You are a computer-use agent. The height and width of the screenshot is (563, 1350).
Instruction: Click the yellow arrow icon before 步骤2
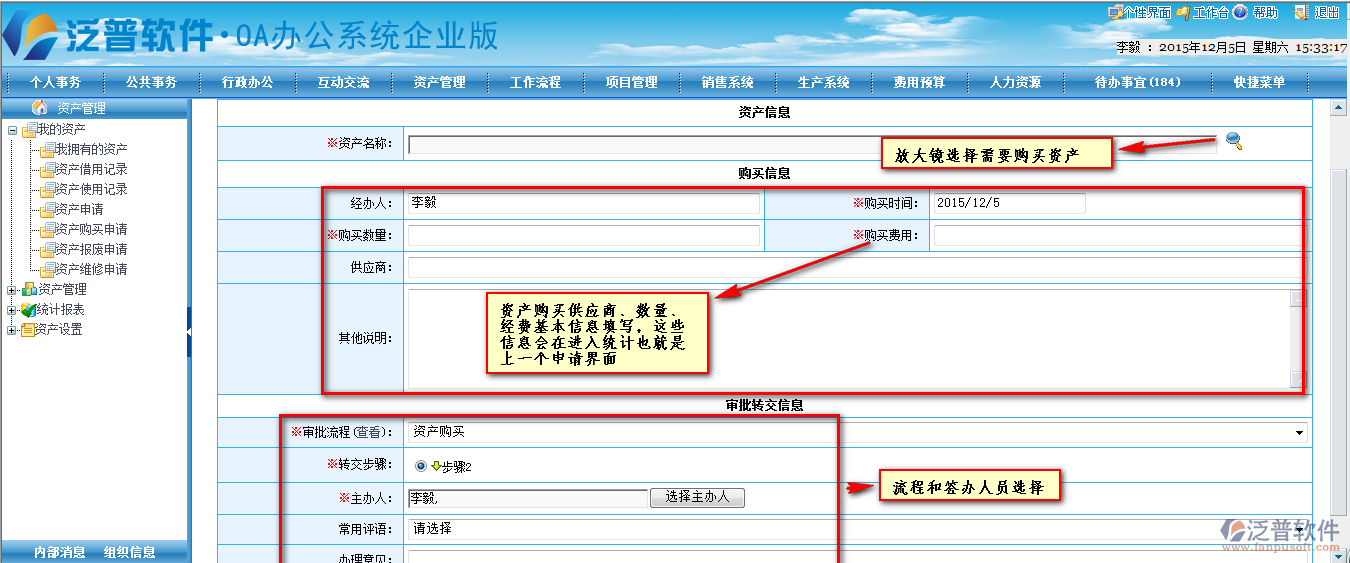point(436,466)
